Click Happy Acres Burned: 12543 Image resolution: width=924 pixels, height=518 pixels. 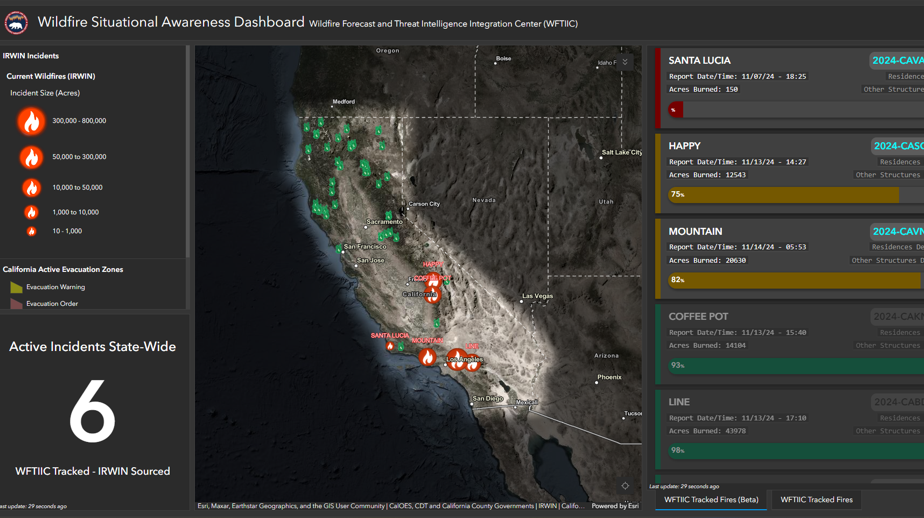tap(707, 175)
